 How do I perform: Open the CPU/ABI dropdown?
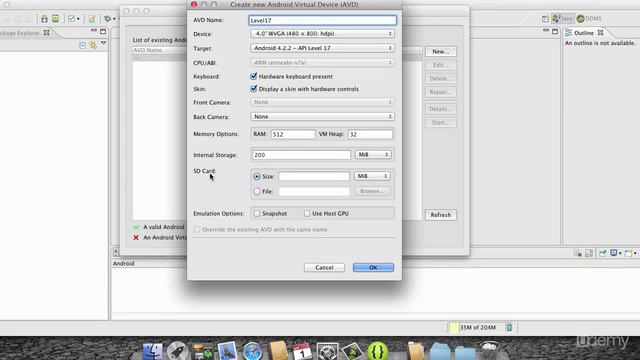tap(322, 62)
